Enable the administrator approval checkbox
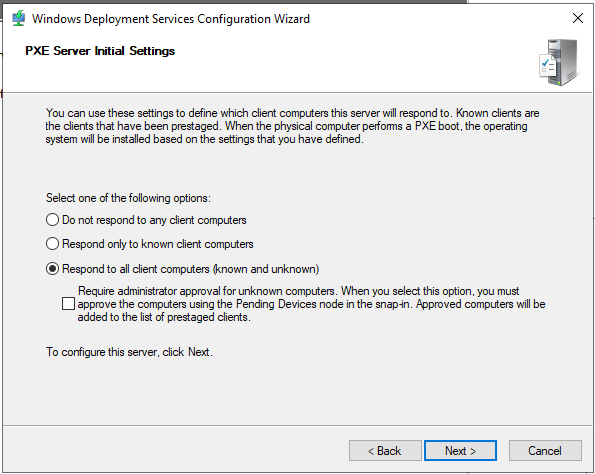The image size is (595, 474). pyautogui.click(x=68, y=304)
